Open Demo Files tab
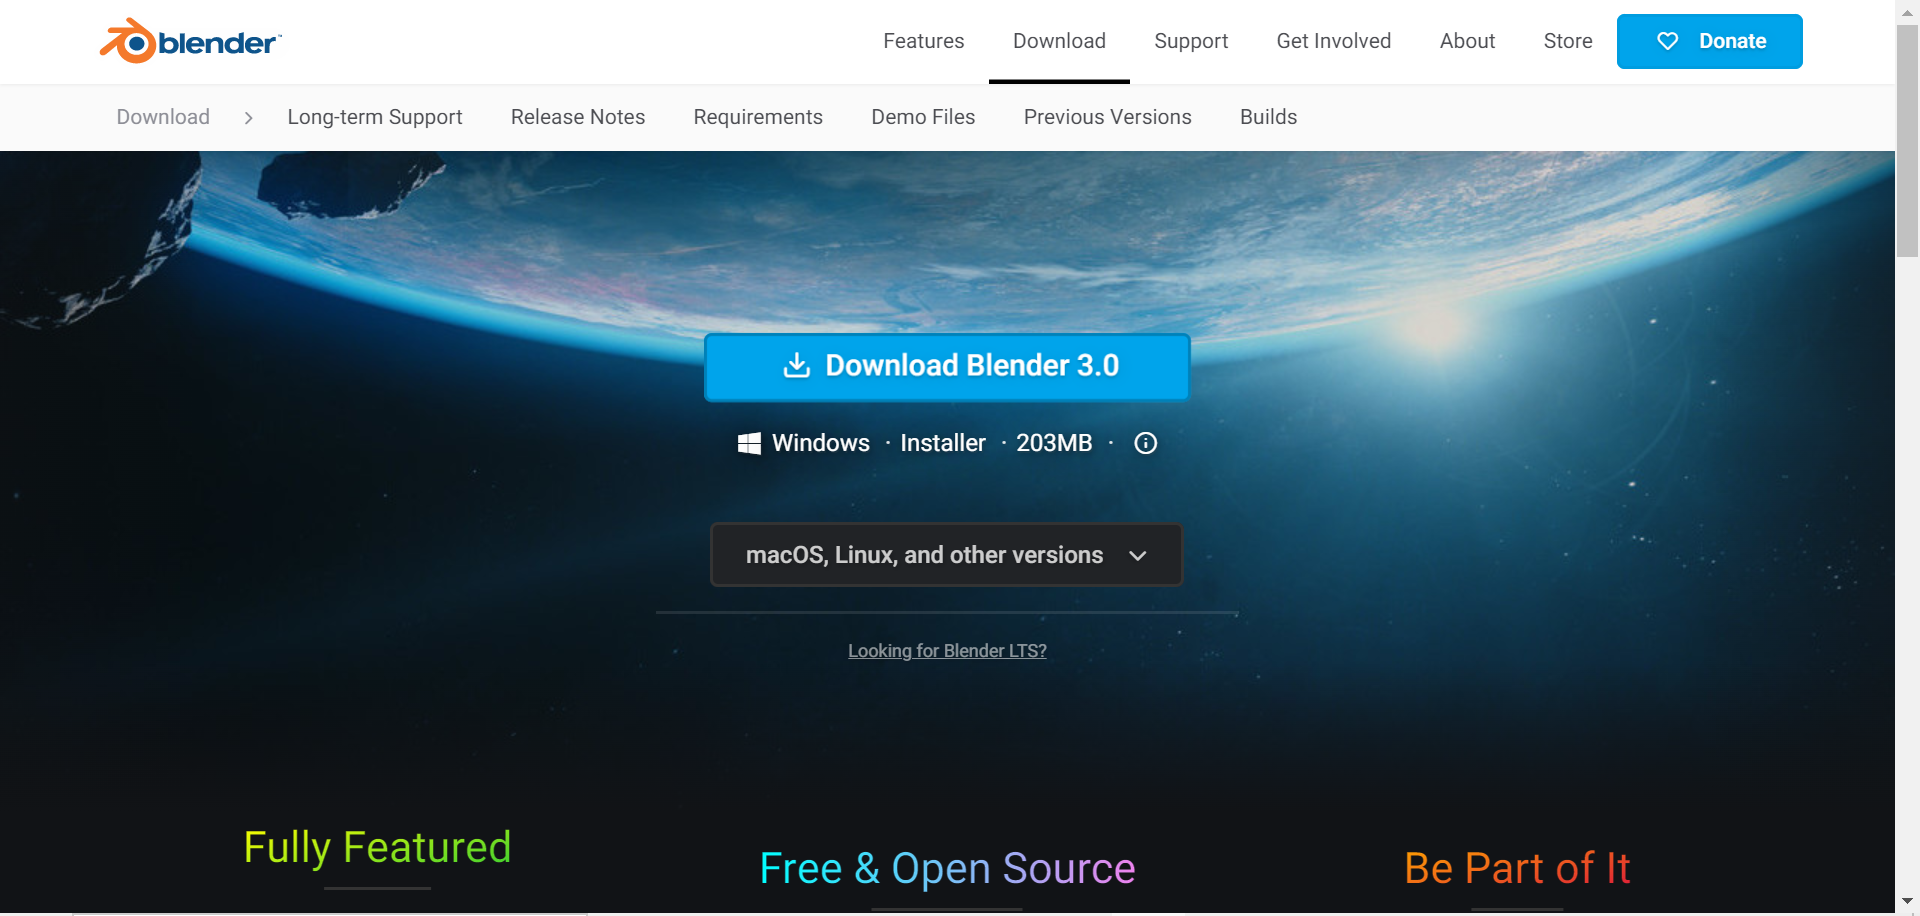The image size is (1920, 916). click(923, 117)
